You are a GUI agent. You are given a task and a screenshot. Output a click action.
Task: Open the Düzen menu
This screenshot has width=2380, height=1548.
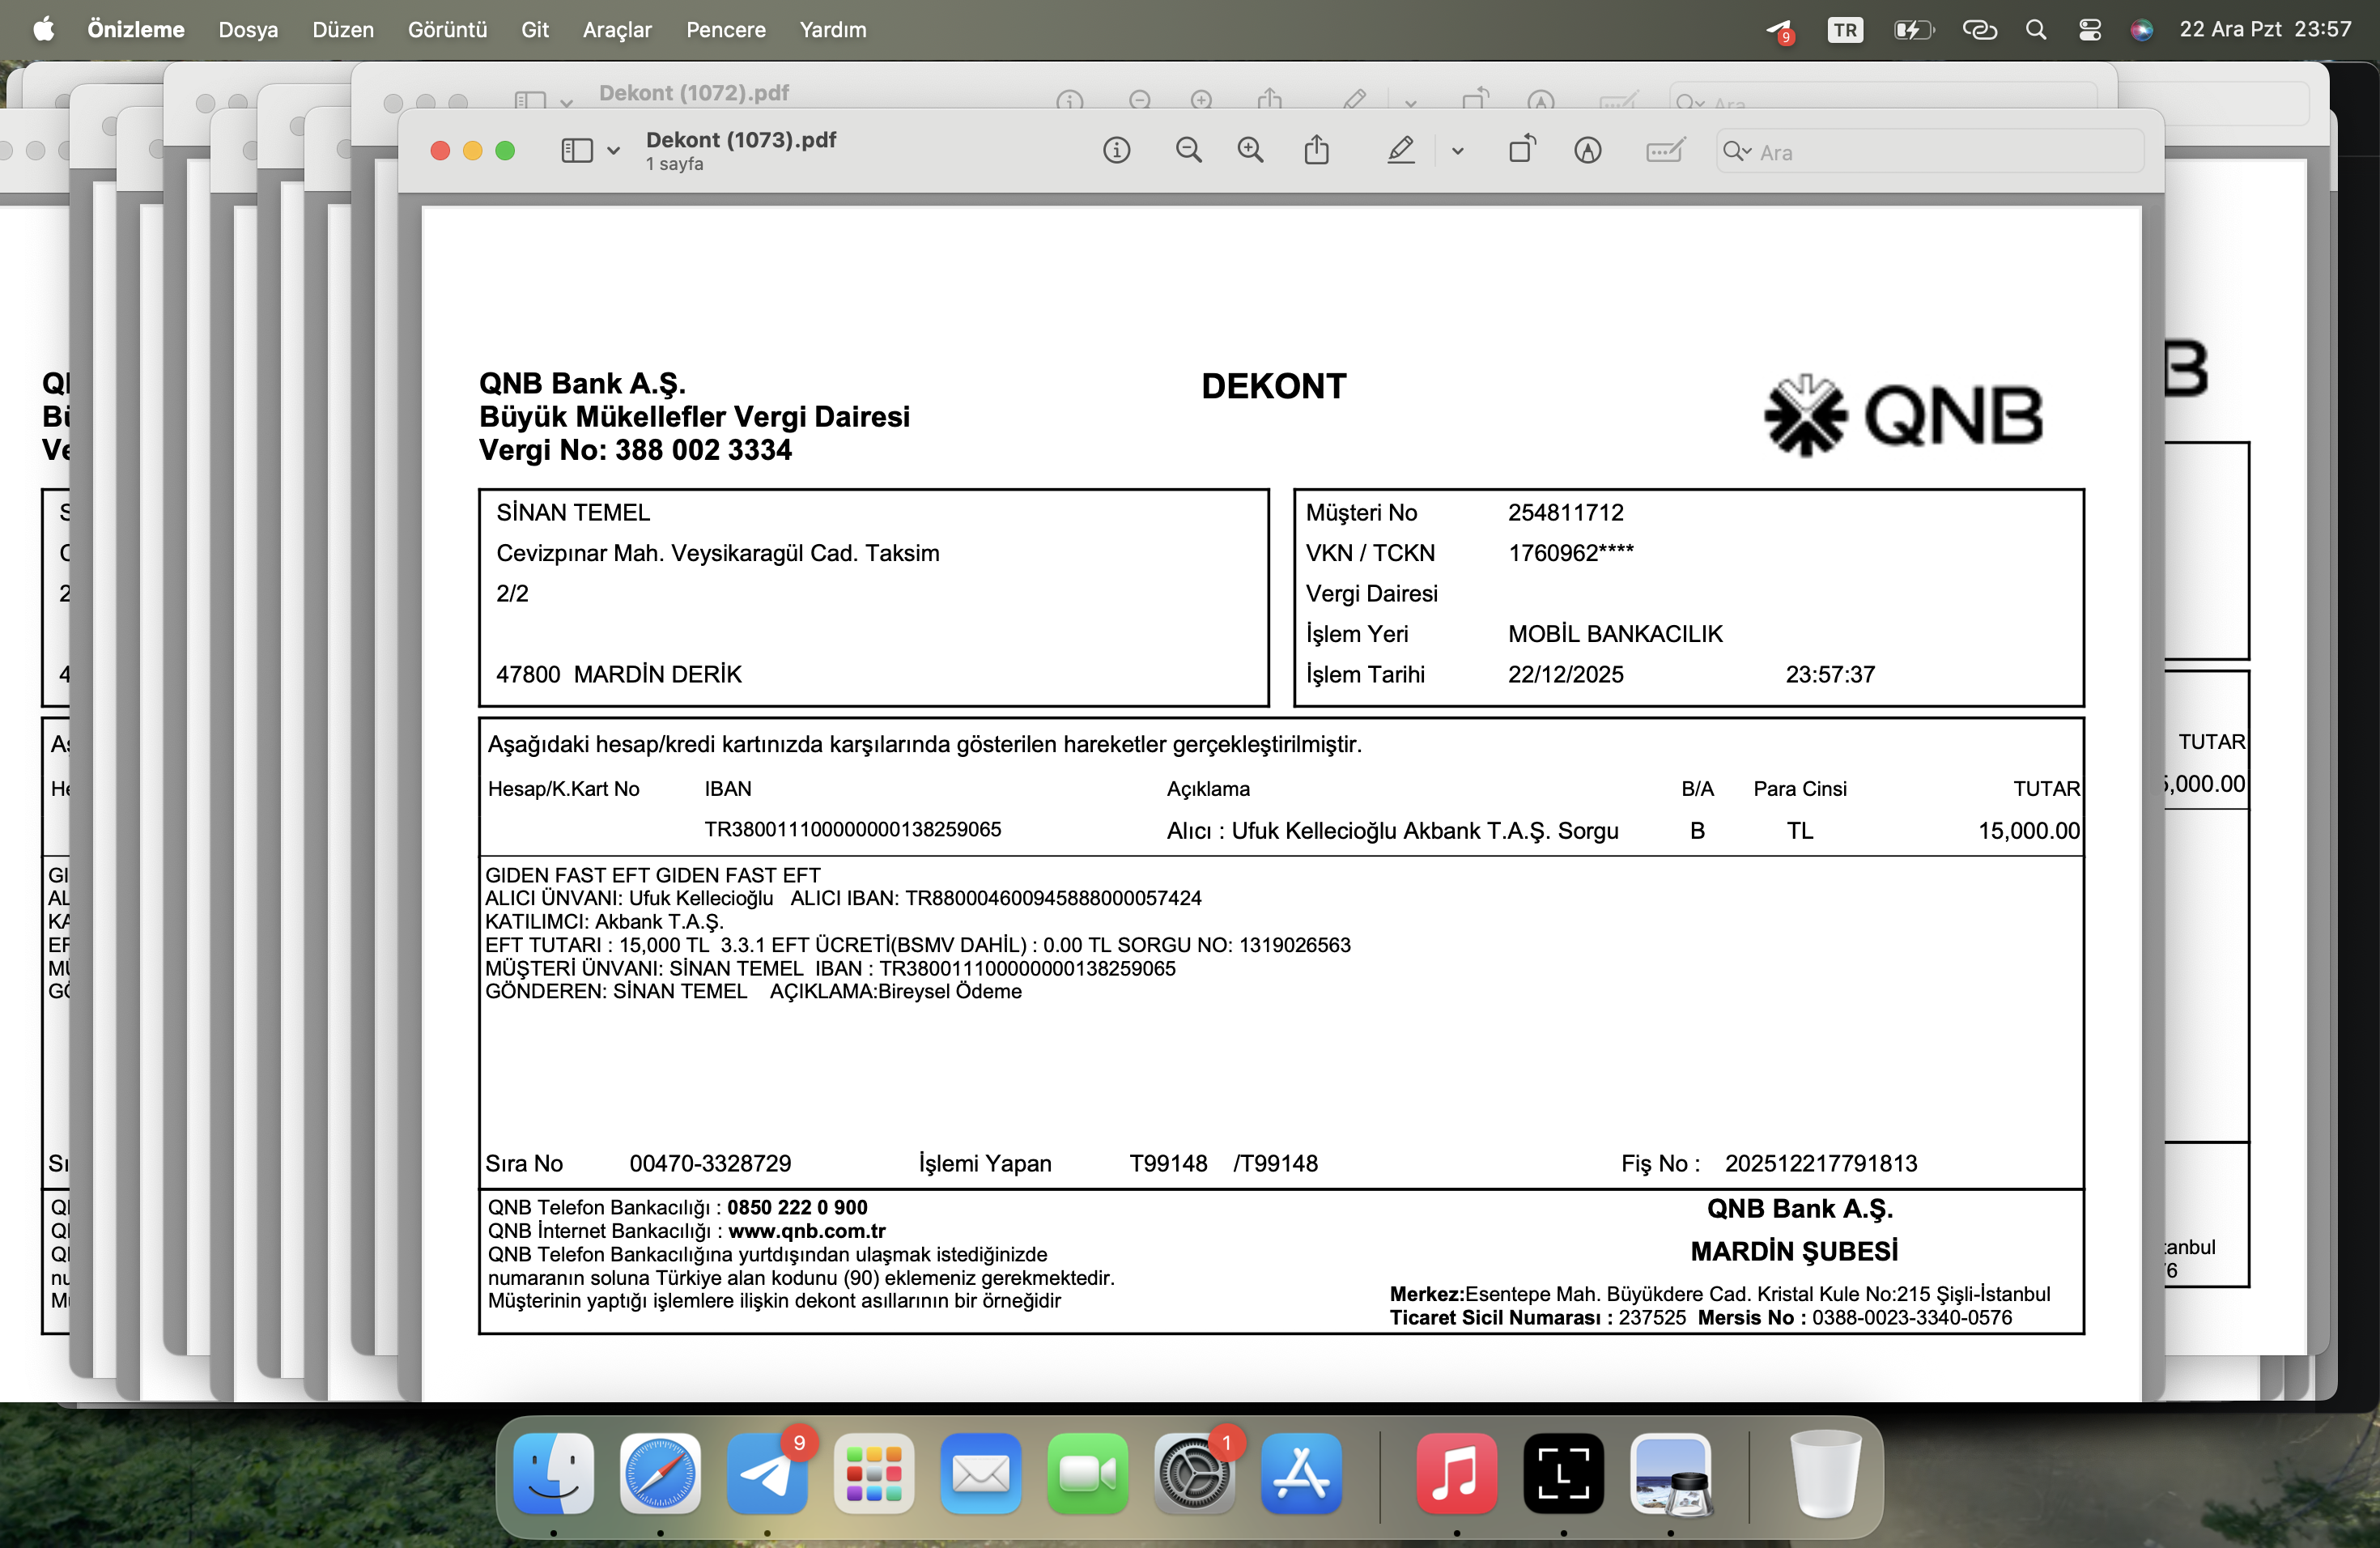(343, 30)
